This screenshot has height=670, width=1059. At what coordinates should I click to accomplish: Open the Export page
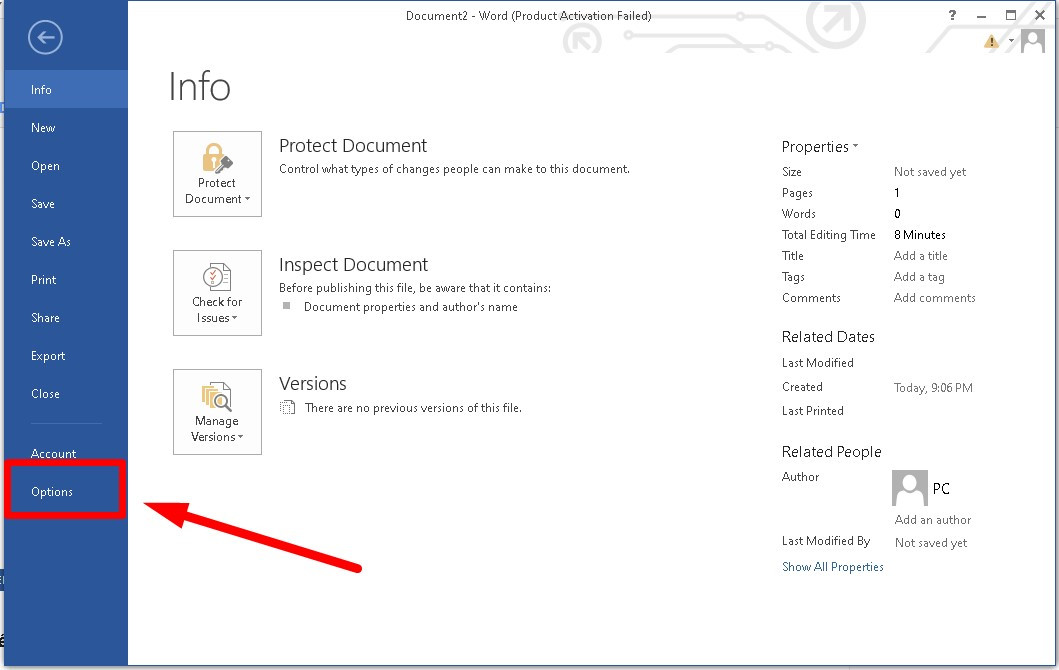pos(48,356)
